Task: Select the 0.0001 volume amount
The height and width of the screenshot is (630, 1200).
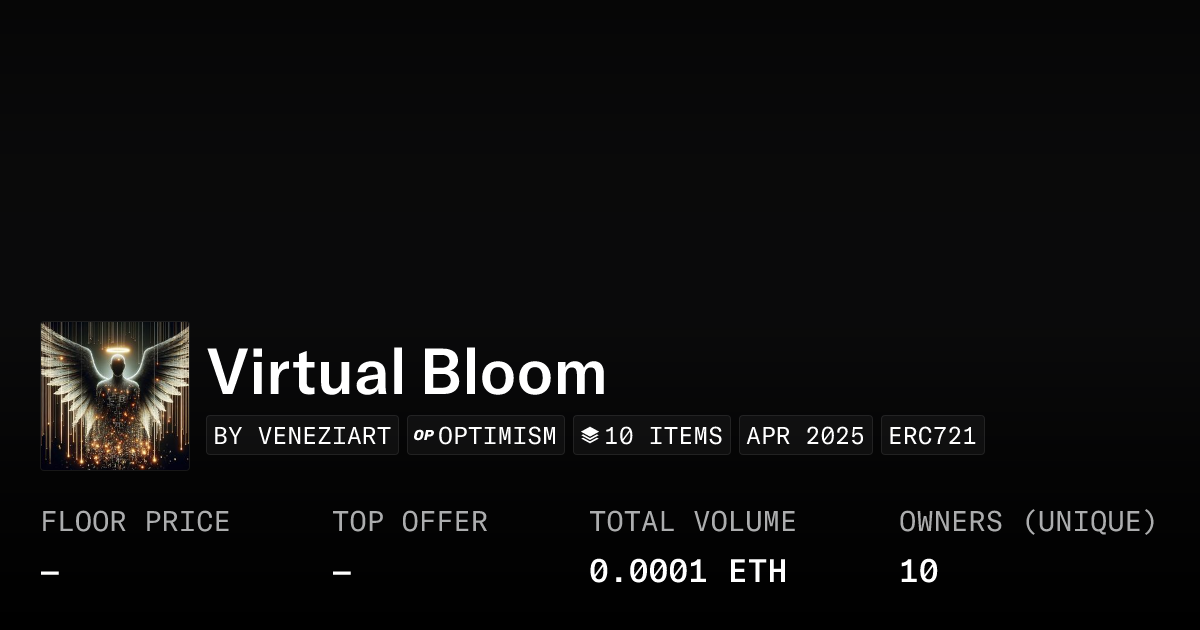Action: click(x=647, y=572)
